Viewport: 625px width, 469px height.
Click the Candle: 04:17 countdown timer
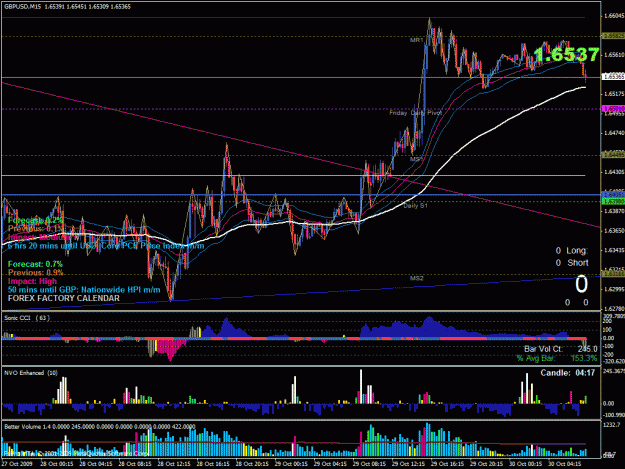pyautogui.click(x=568, y=373)
